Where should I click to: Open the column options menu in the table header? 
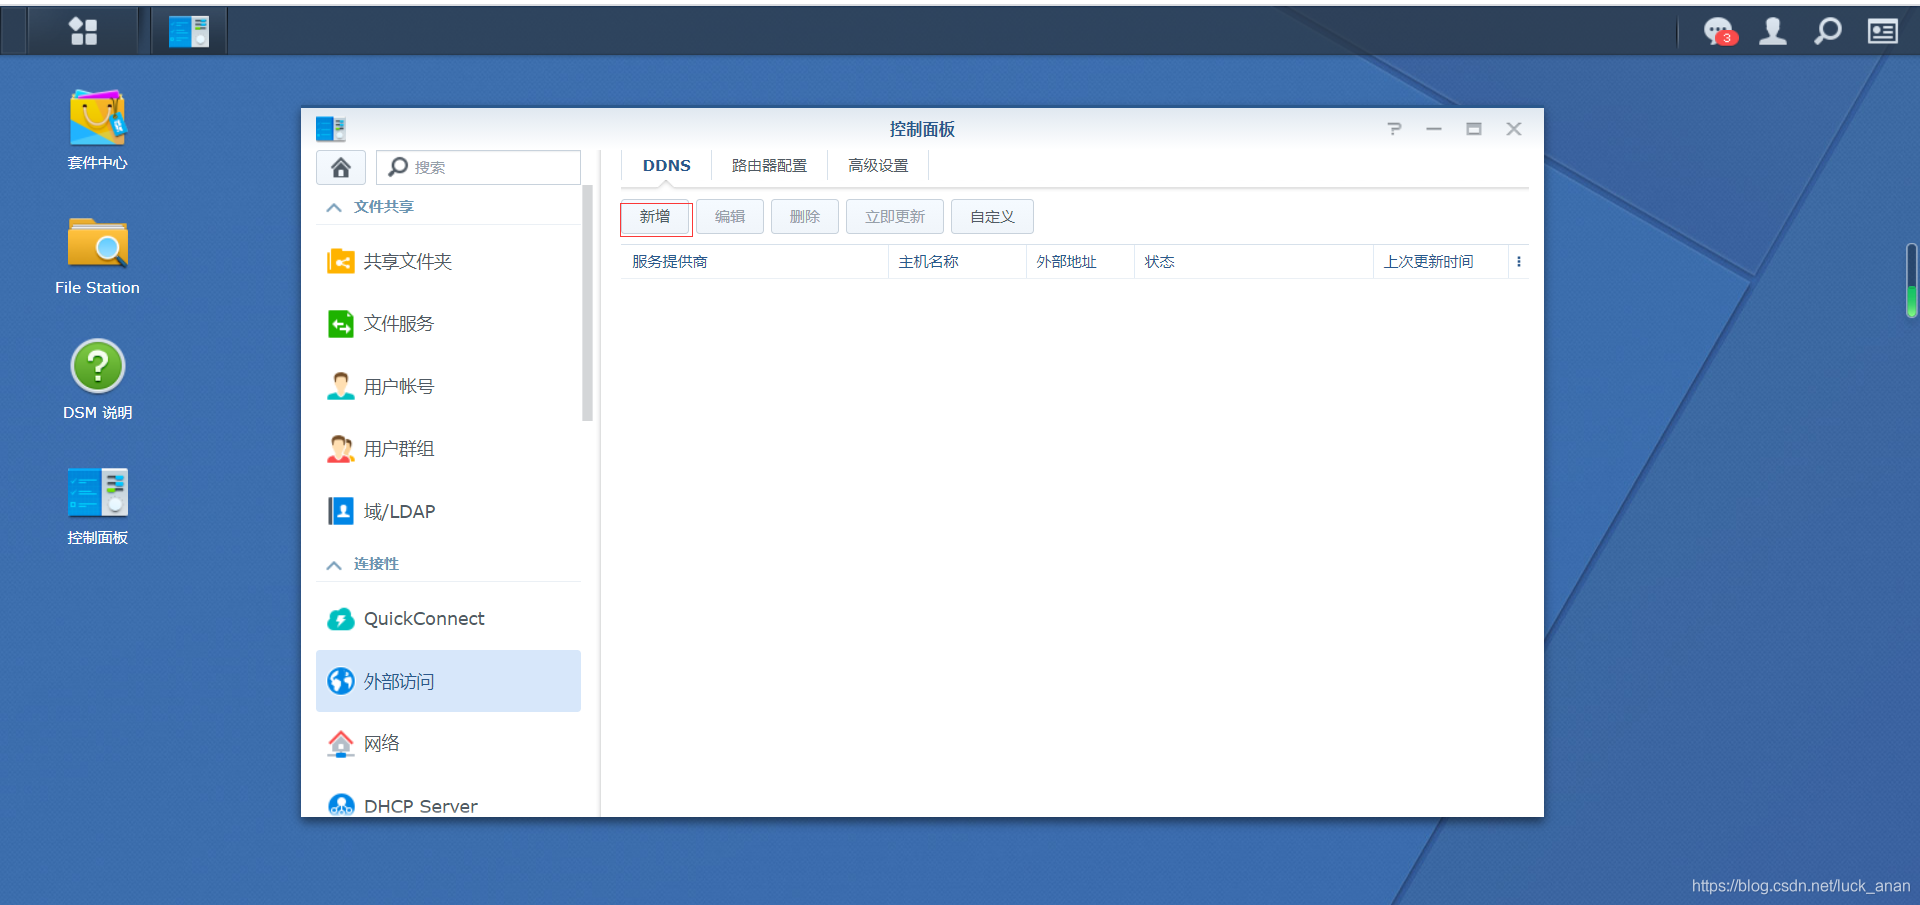(1518, 262)
